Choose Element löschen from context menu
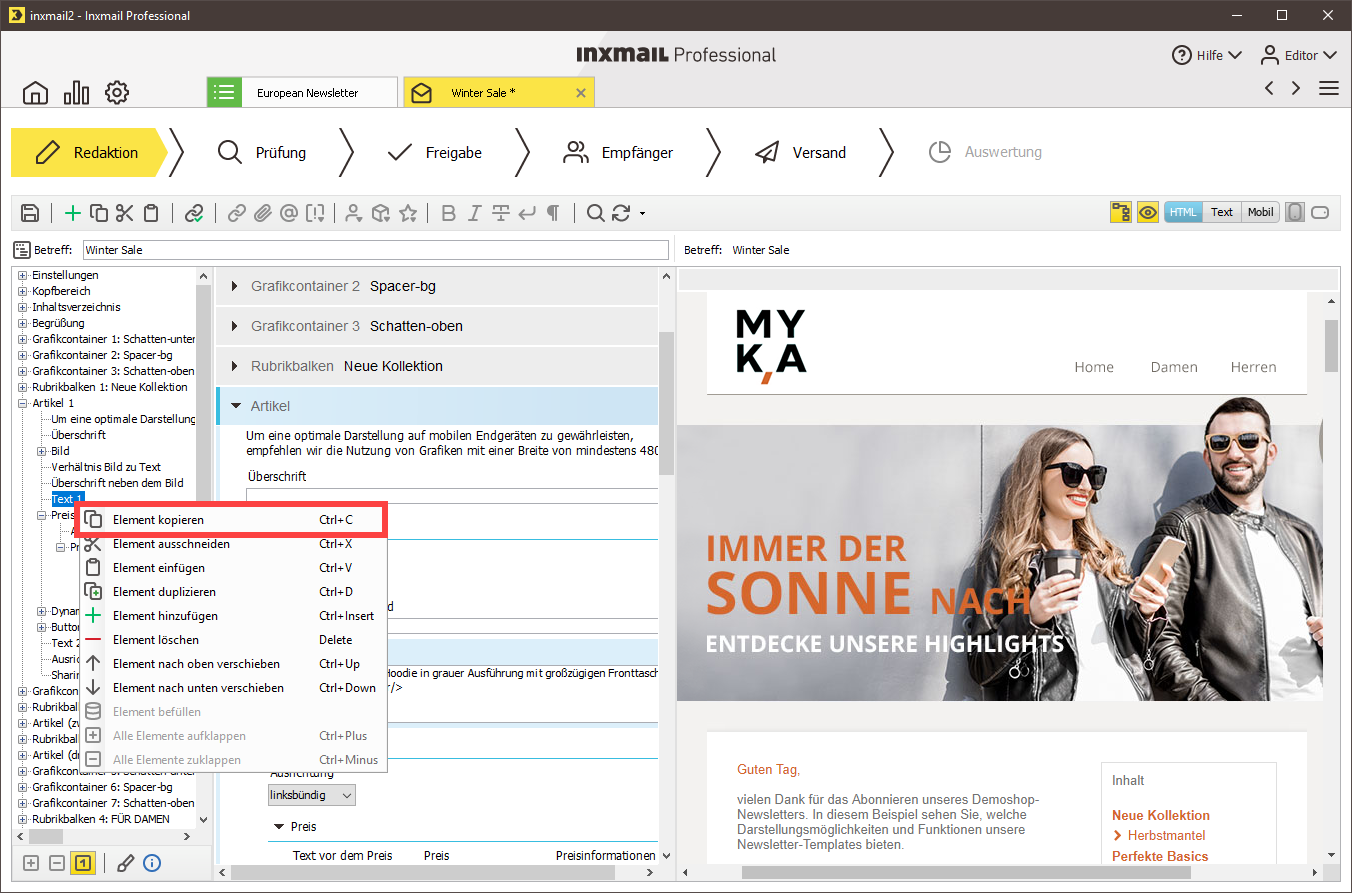This screenshot has height=893, width=1352. pyautogui.click(x=231, y=640)
